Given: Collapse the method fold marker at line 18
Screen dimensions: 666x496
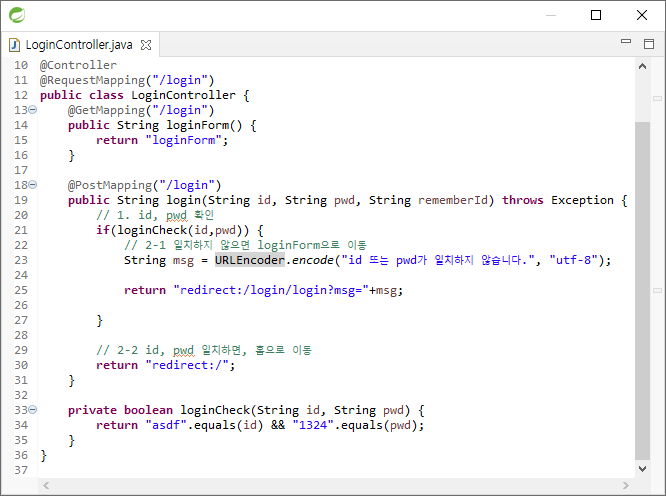Looking at the screenshot, I should click(33, 185).
